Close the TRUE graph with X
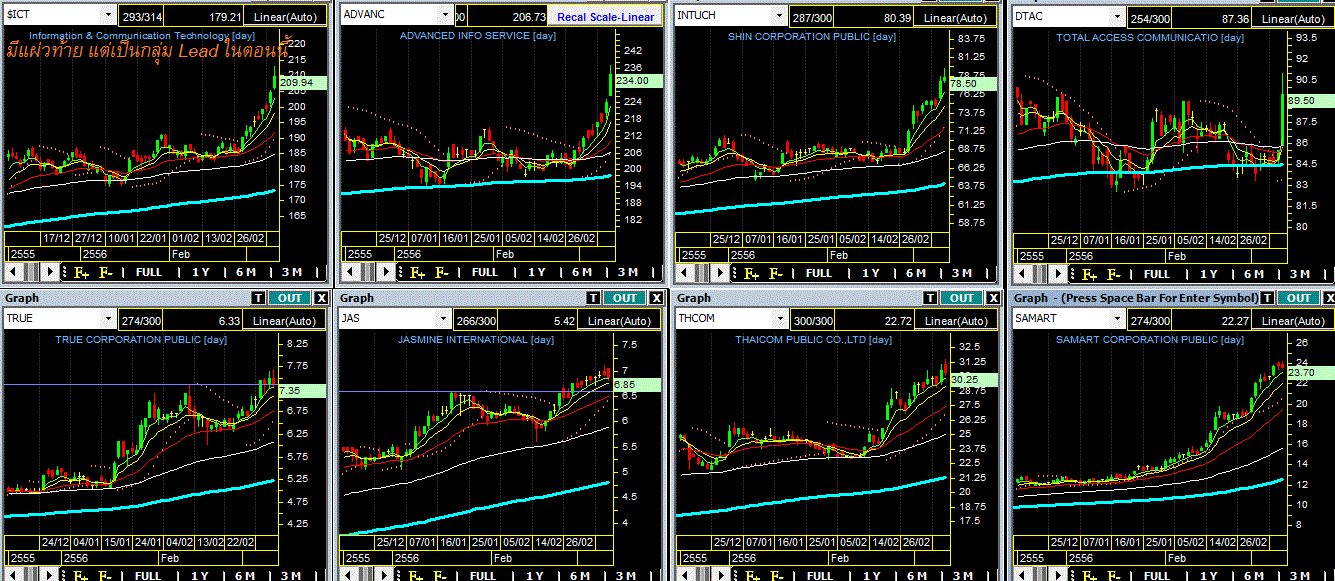Screen dimensions: 1335x581 pyautogui.click(x=321, y=298)
